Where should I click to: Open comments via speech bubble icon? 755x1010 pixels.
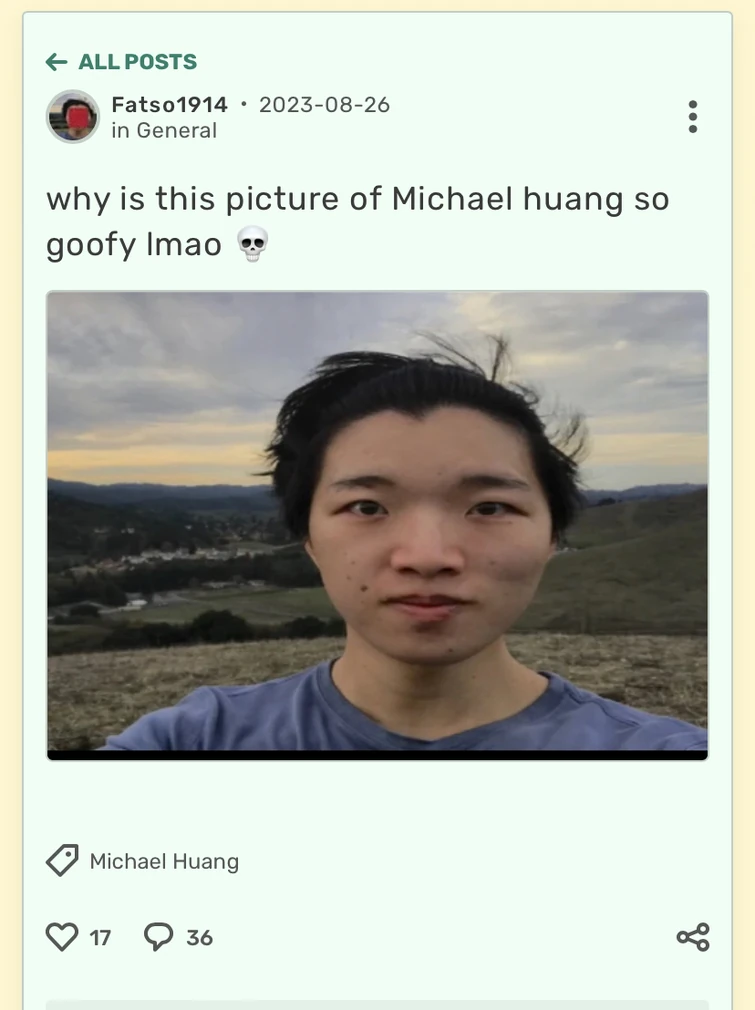[x=158, y=937]
